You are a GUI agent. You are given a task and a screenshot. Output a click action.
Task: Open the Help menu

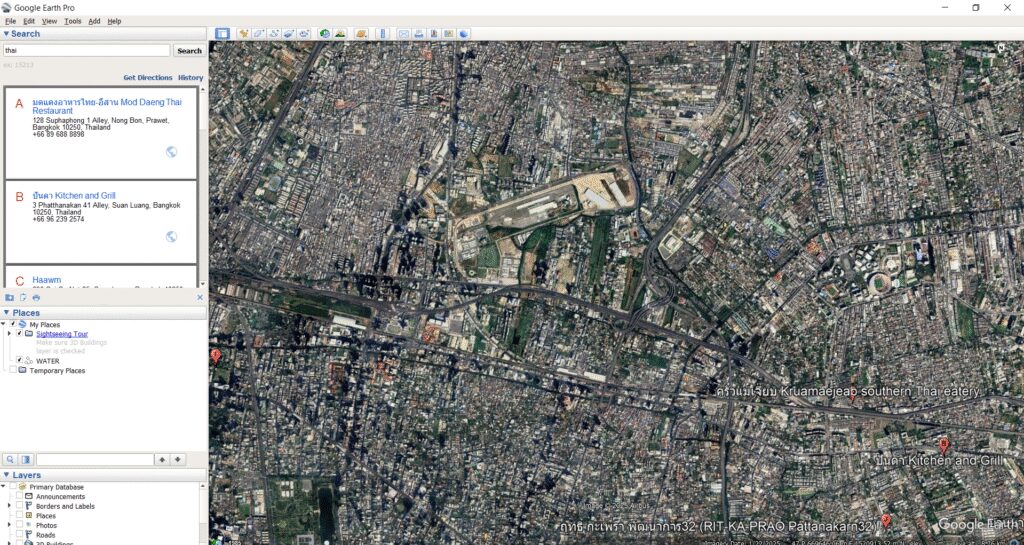click(114, 21)
